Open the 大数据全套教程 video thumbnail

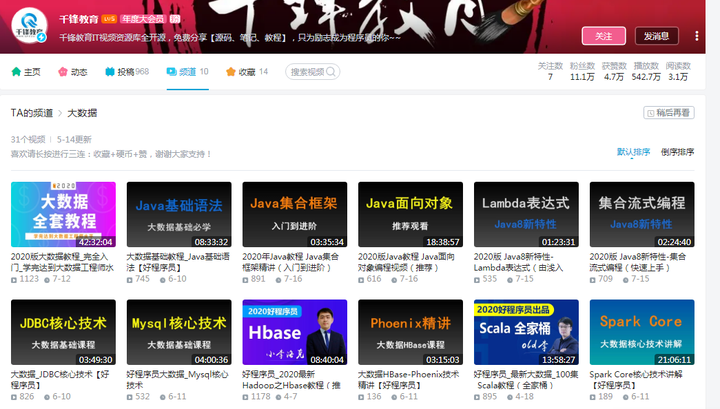coord(63,214)
